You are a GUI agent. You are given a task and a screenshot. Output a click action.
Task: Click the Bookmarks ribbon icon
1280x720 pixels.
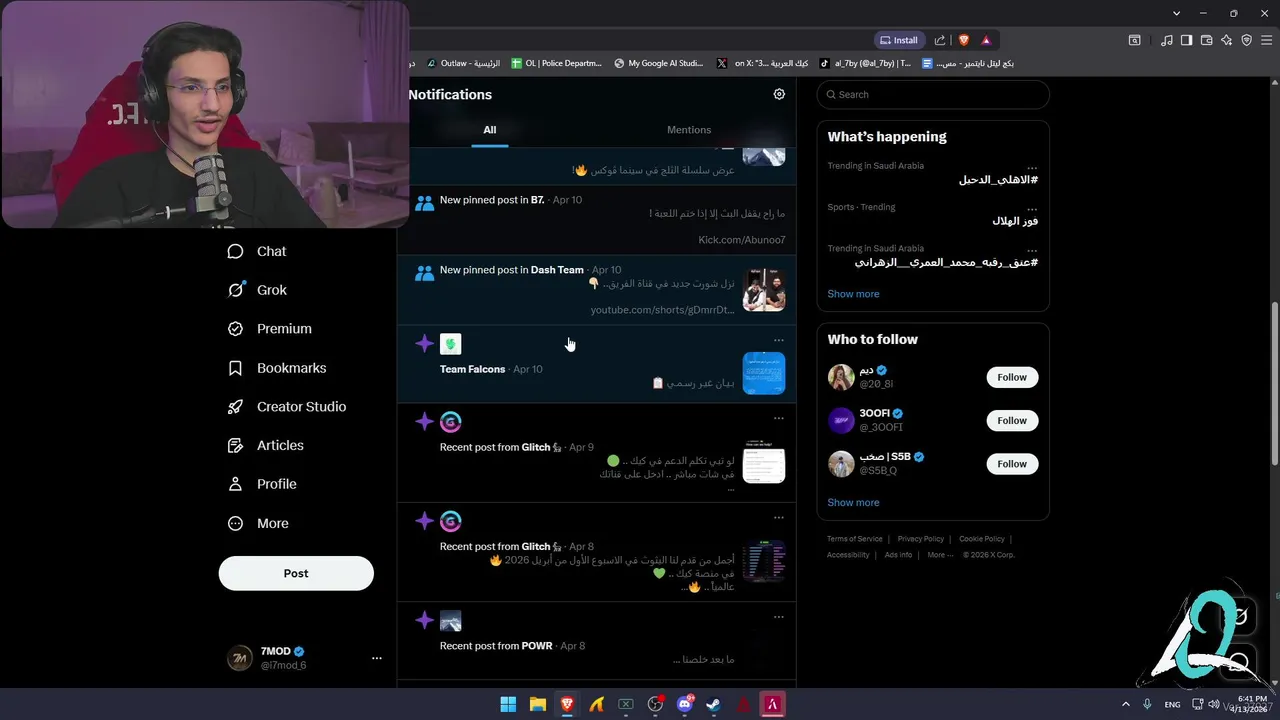235,368
